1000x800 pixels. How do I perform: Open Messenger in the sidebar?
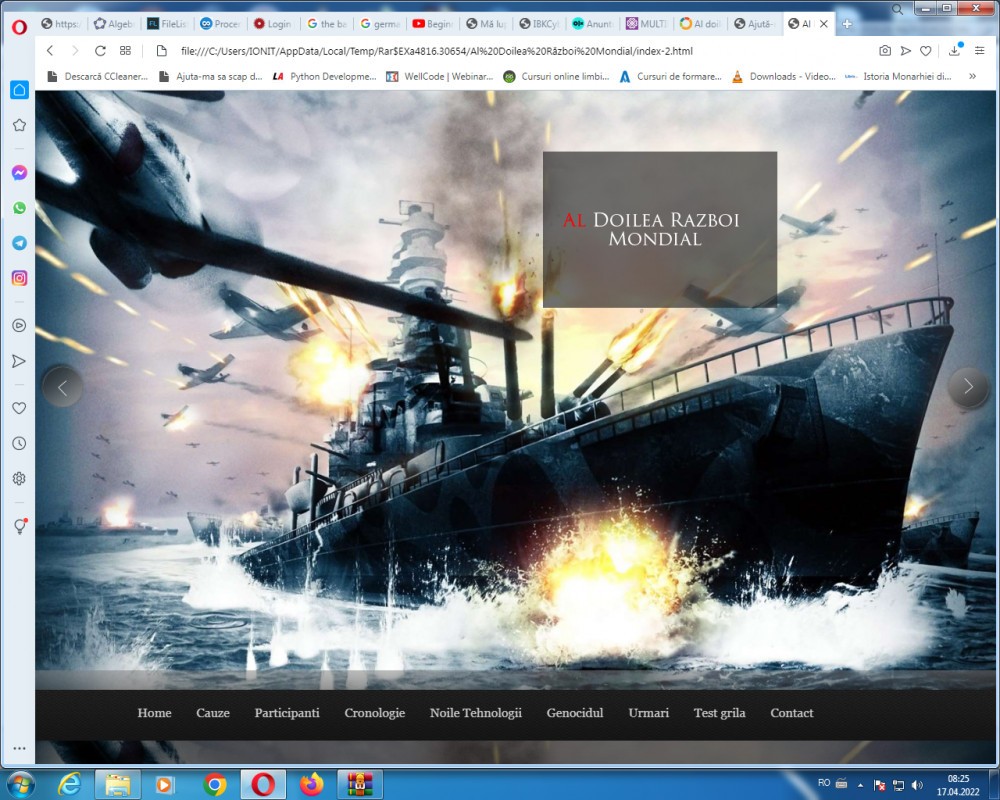(20, 173)
